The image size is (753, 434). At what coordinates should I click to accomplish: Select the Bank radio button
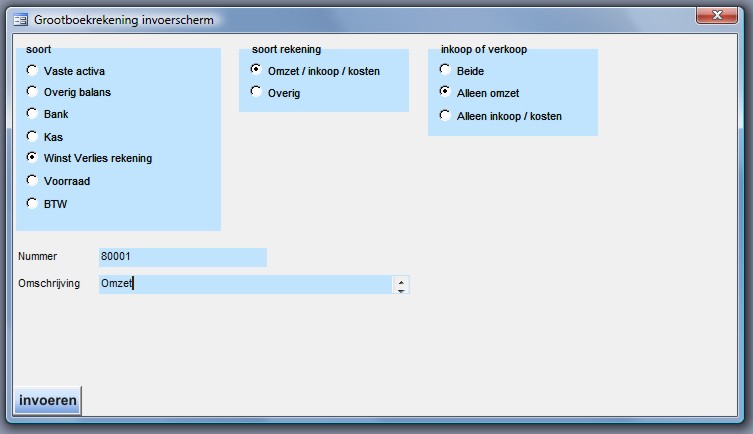coord(33,114)
